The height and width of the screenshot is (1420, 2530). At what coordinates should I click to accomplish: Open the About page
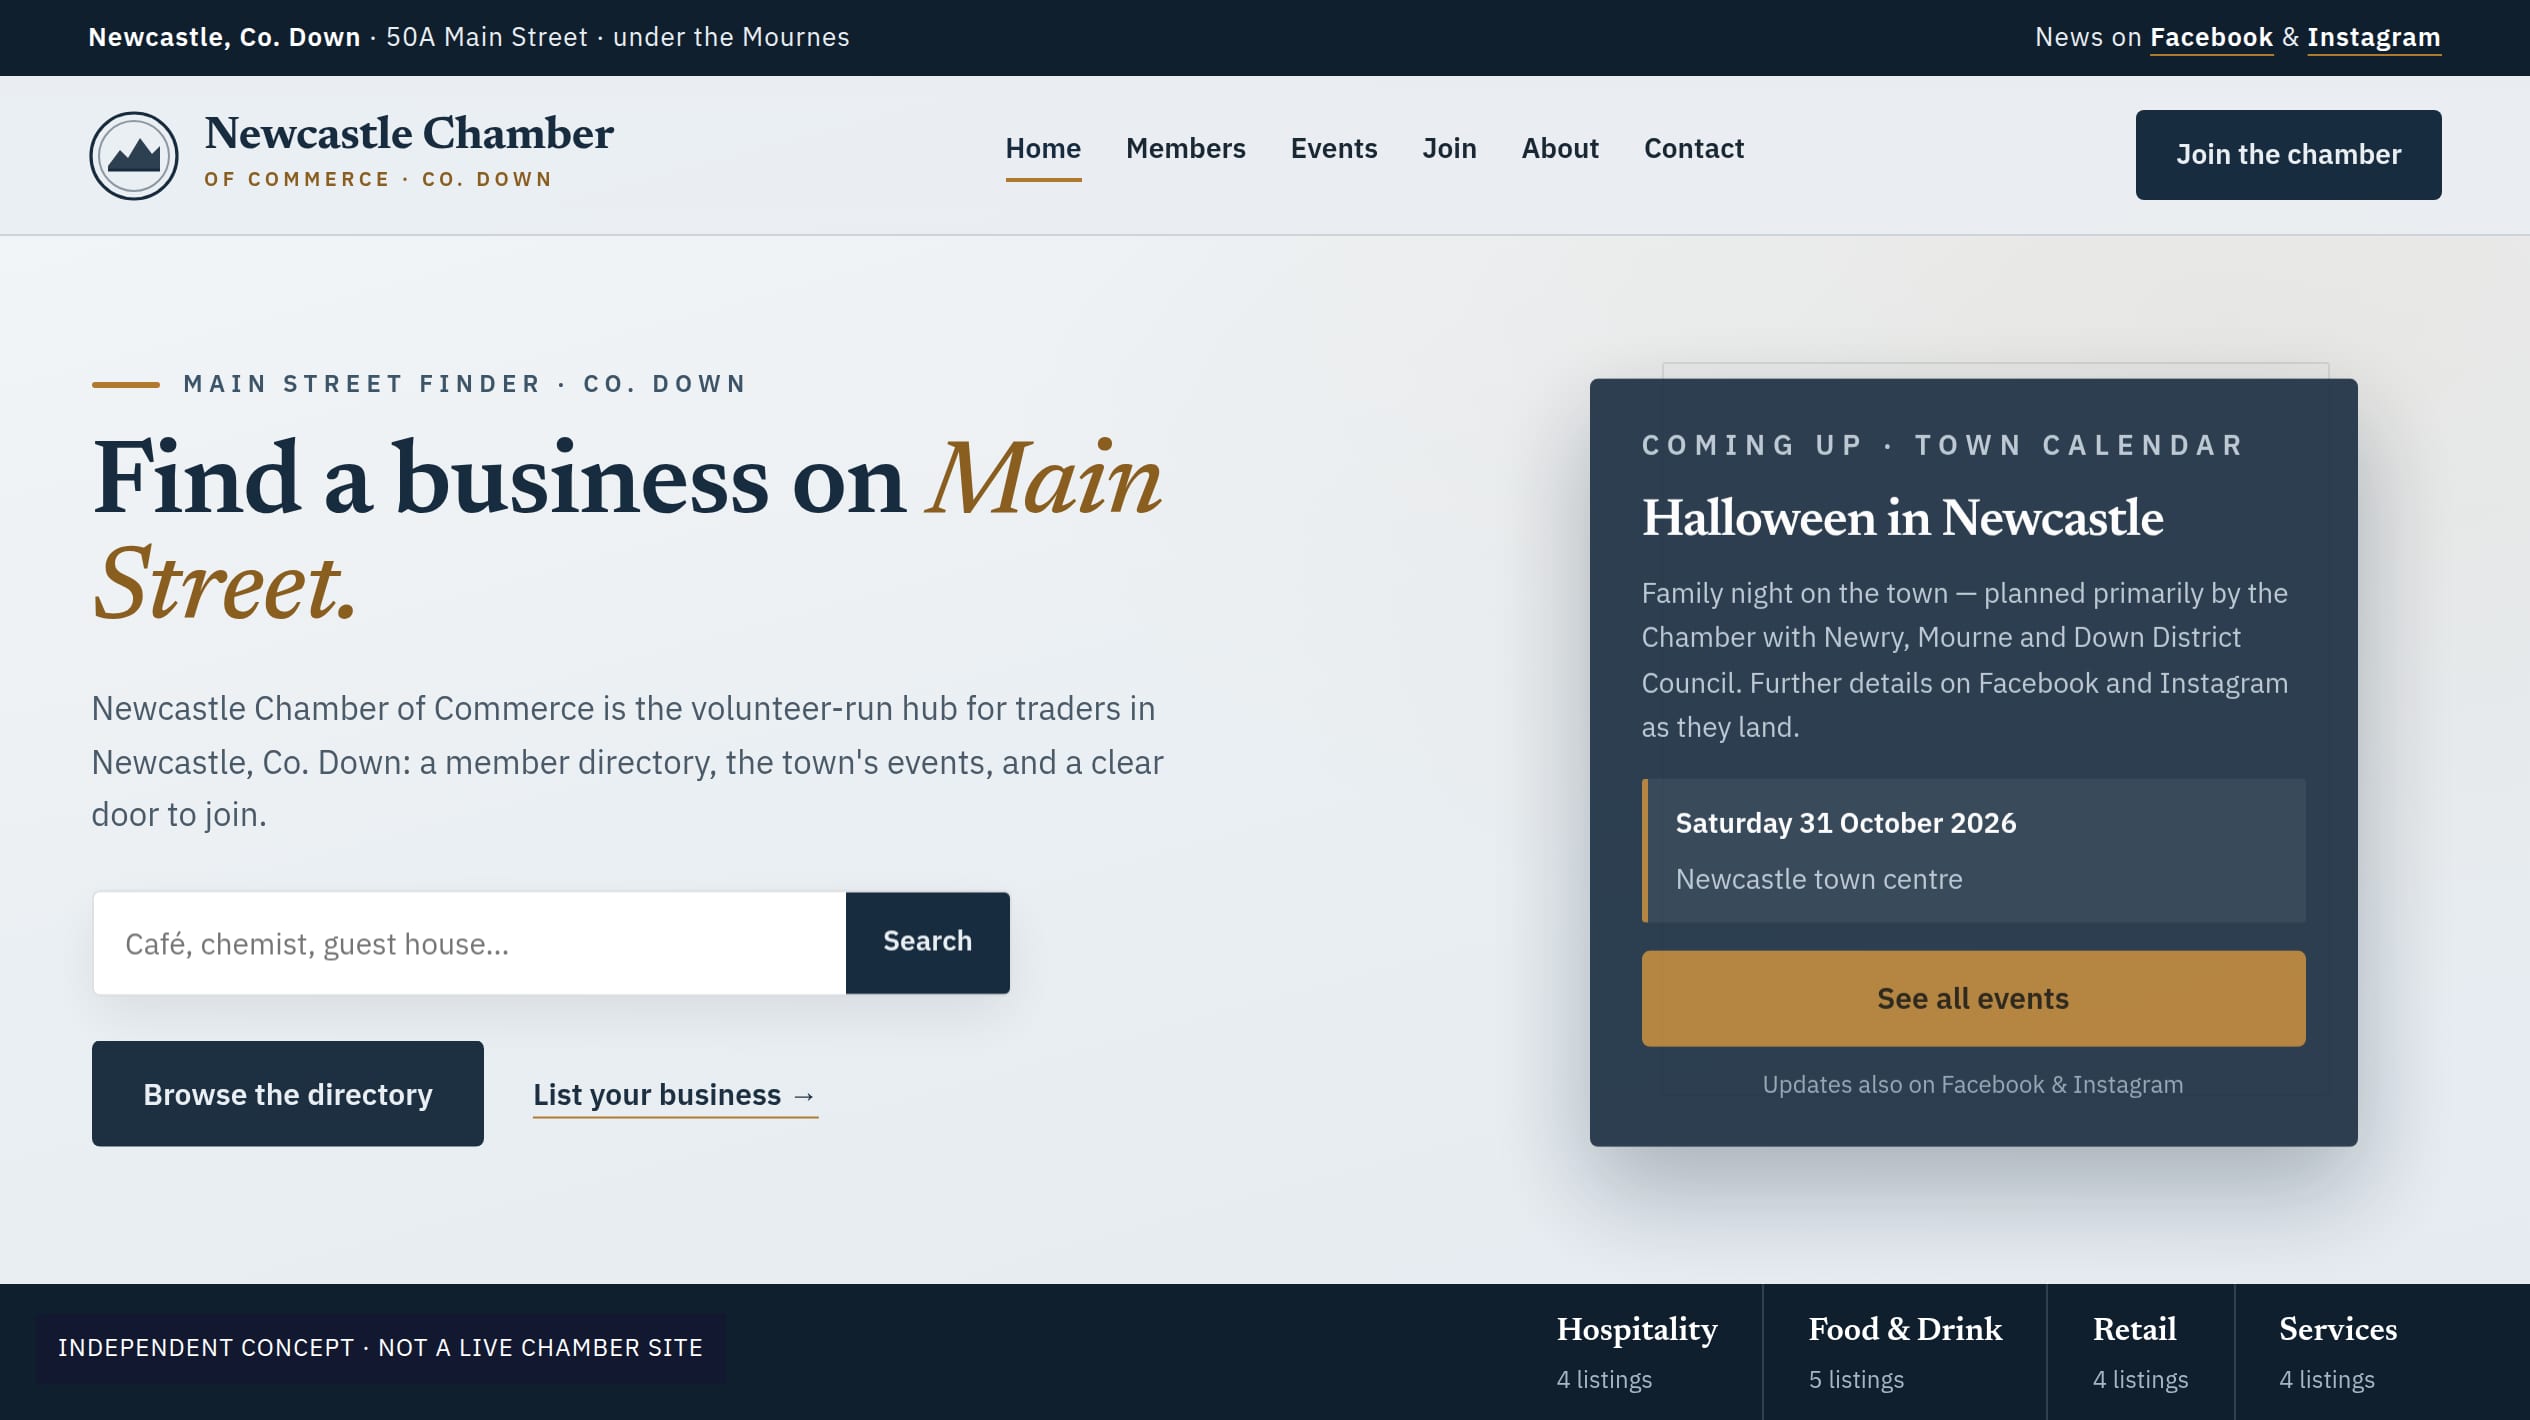click(1560, 149)
